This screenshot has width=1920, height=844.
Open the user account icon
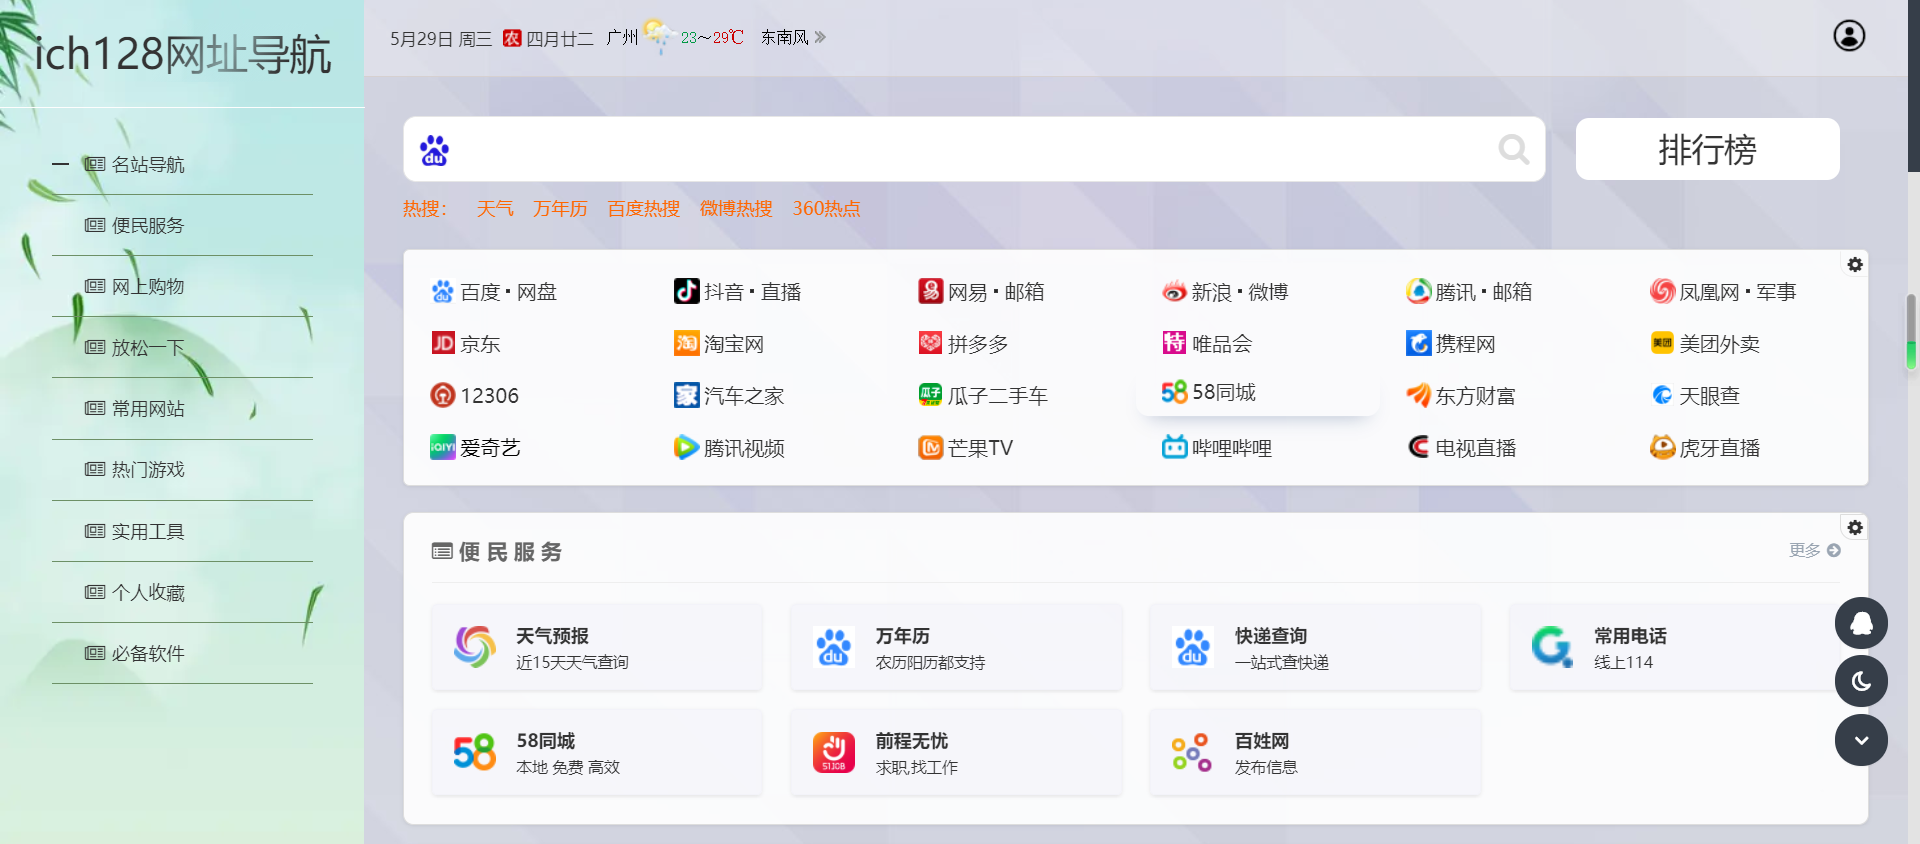tap(1849, 36)
